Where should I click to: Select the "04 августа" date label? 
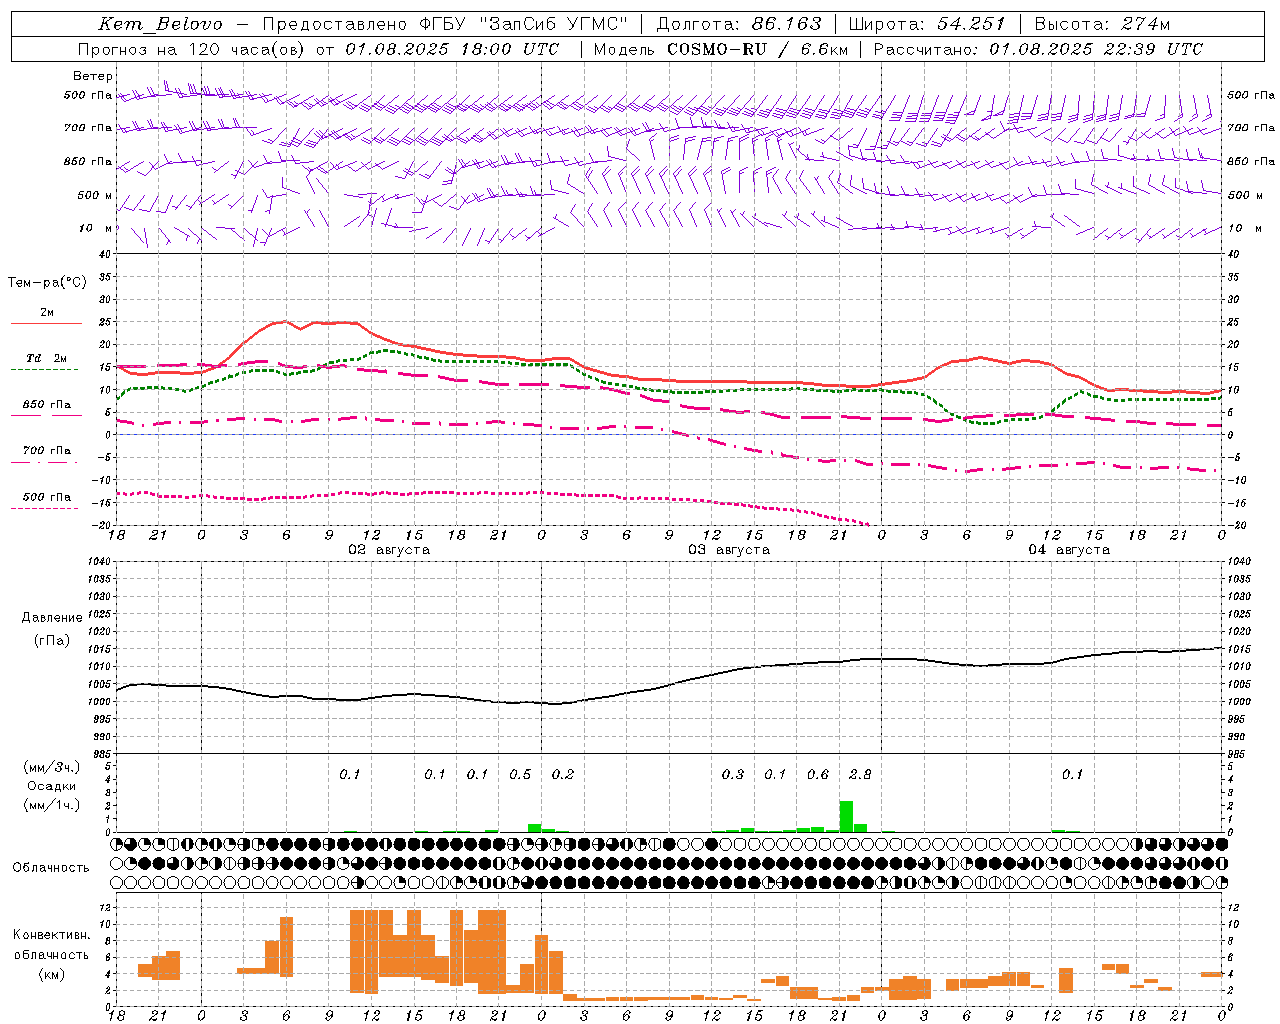point(1069,550)
